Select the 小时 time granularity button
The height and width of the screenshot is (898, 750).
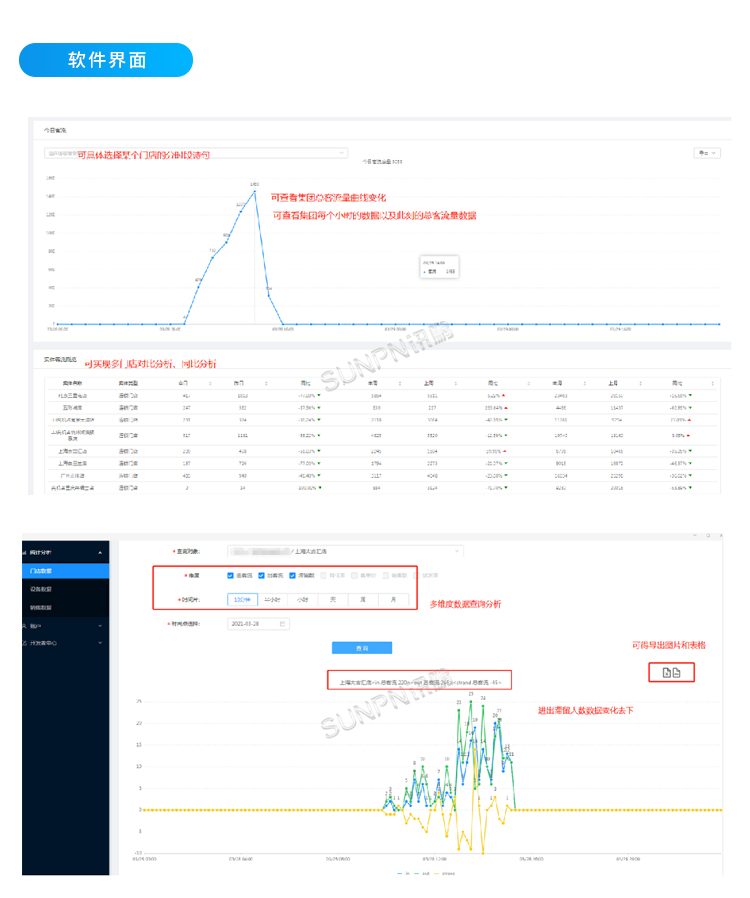tap(303, 600)
